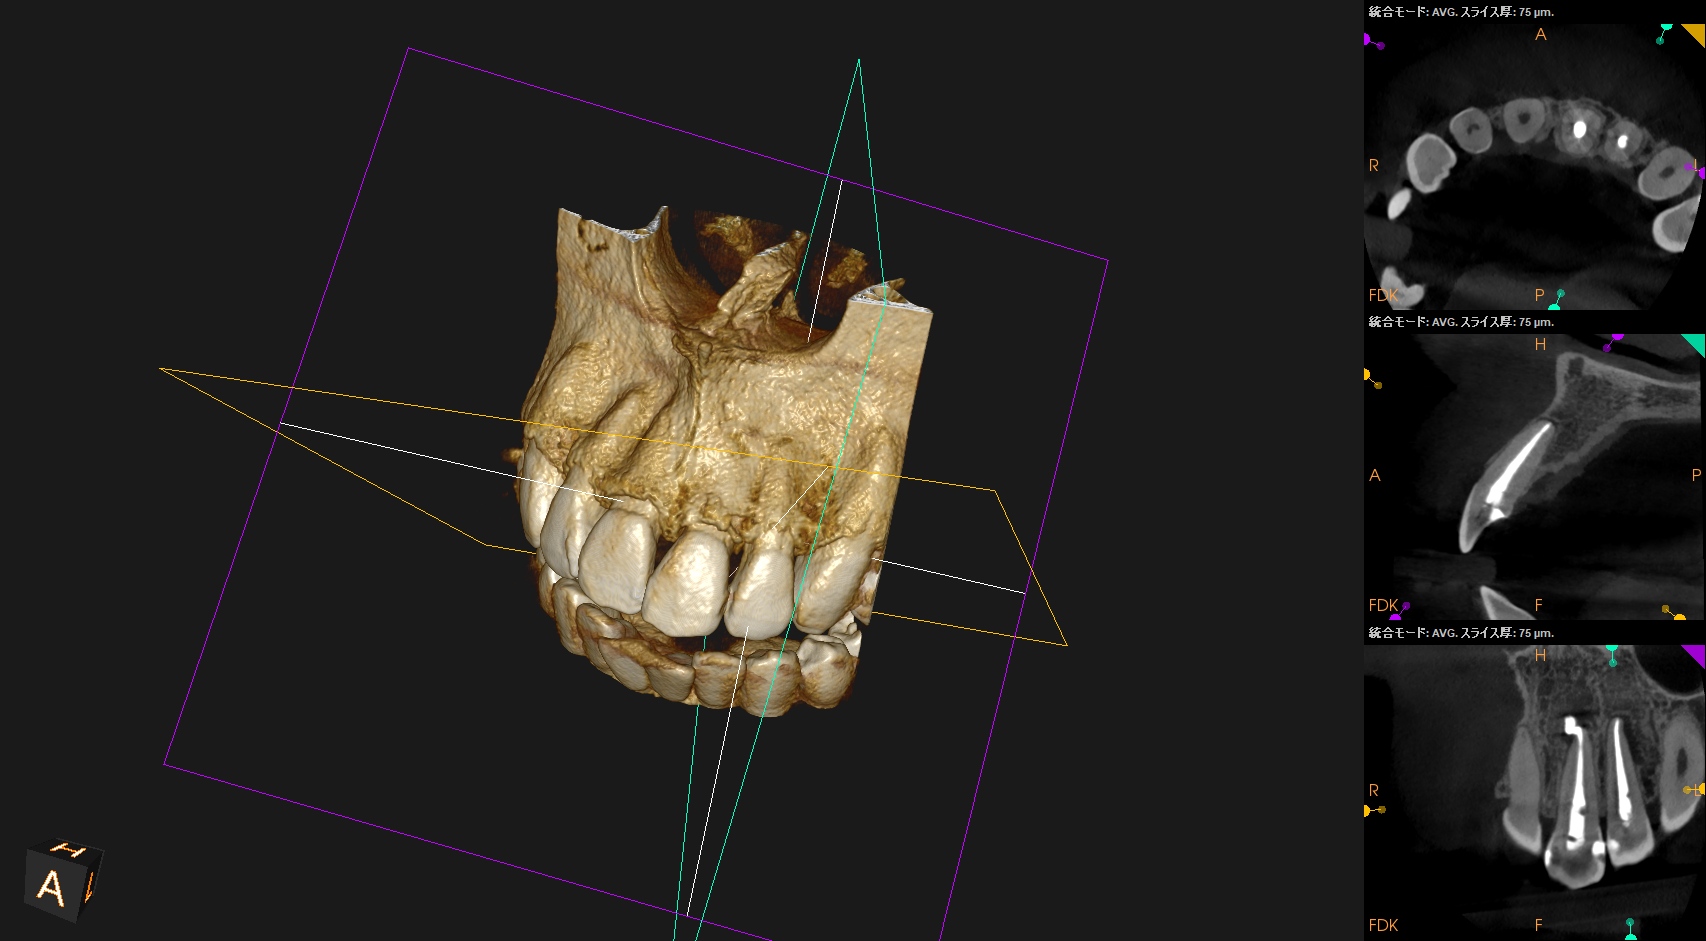
Task: Click the purple corner triangle in coronal view
Action: pos(1696,653)
